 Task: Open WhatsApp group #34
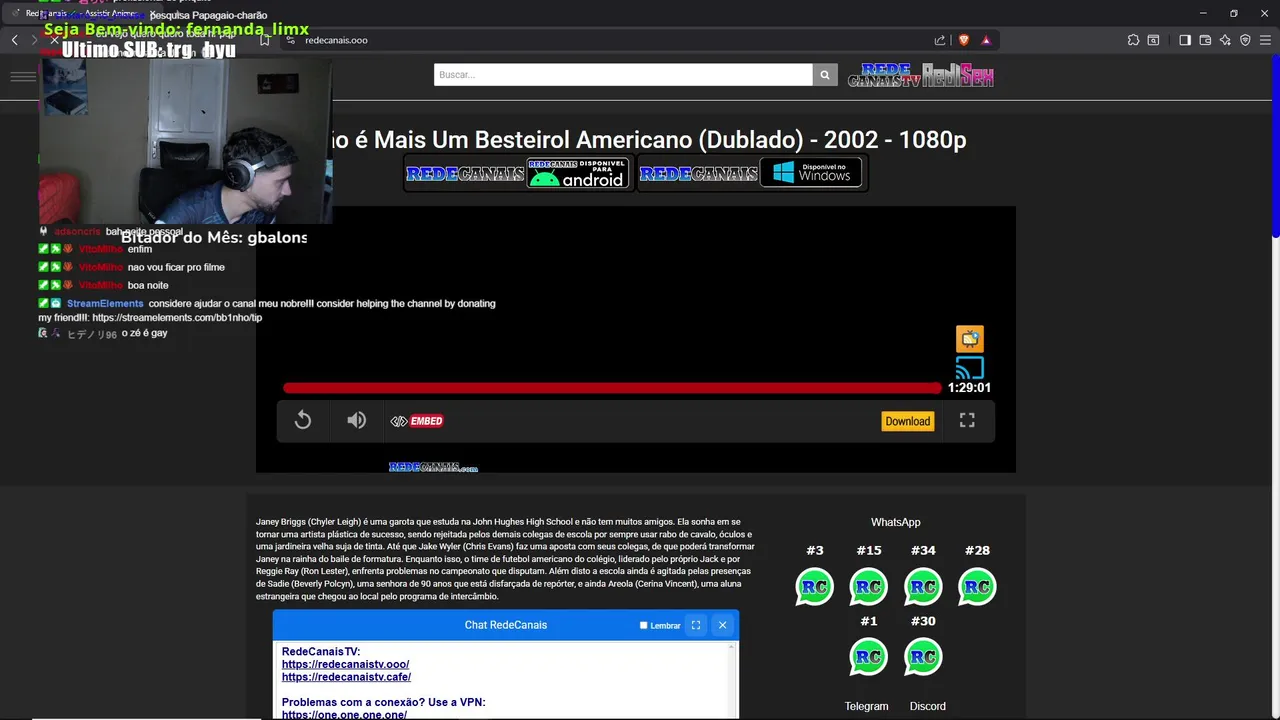point(923,587)
